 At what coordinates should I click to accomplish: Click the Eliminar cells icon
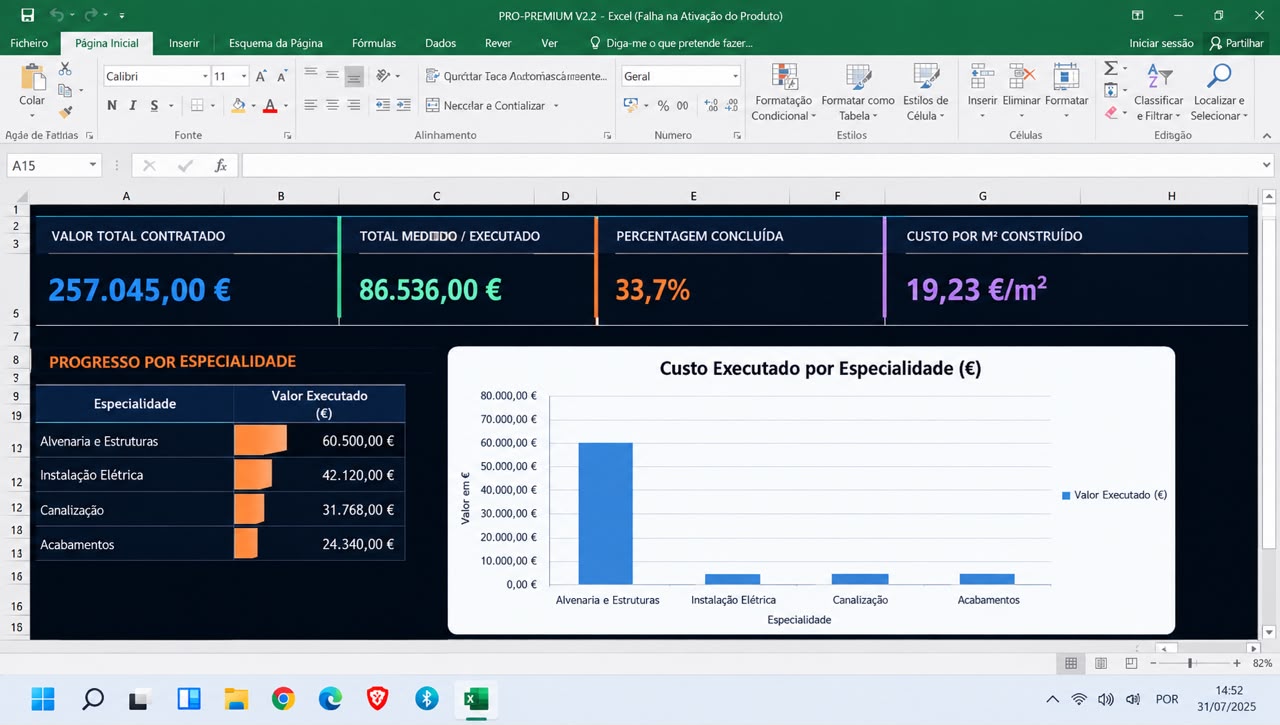pyautogui.click(x=1021, y=77)
